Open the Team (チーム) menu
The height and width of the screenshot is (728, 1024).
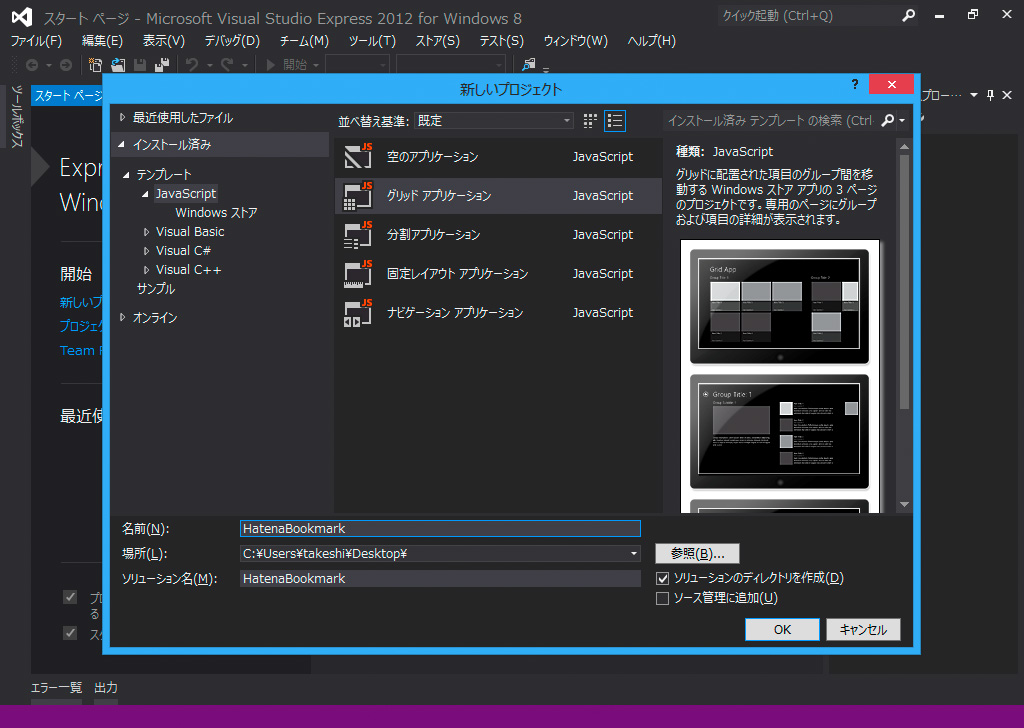[x=304, y=40]
